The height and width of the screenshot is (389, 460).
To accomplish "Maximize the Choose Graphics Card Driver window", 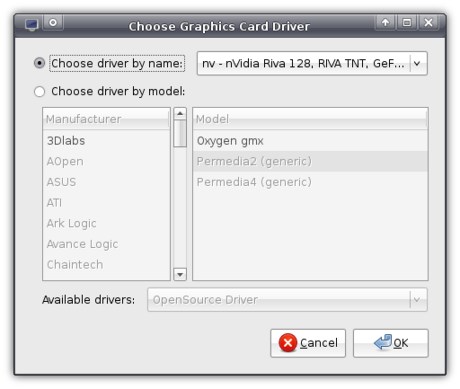I will point(407,23).
